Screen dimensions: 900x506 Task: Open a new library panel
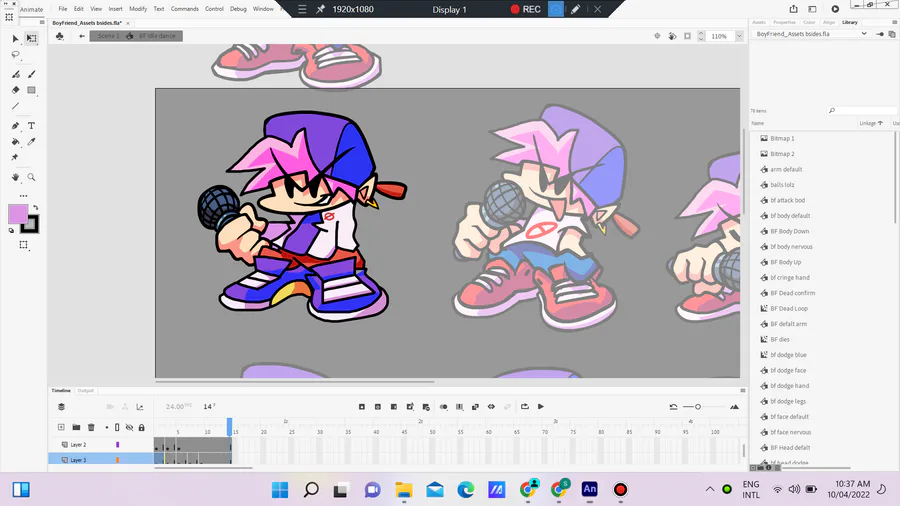[892, 34]
